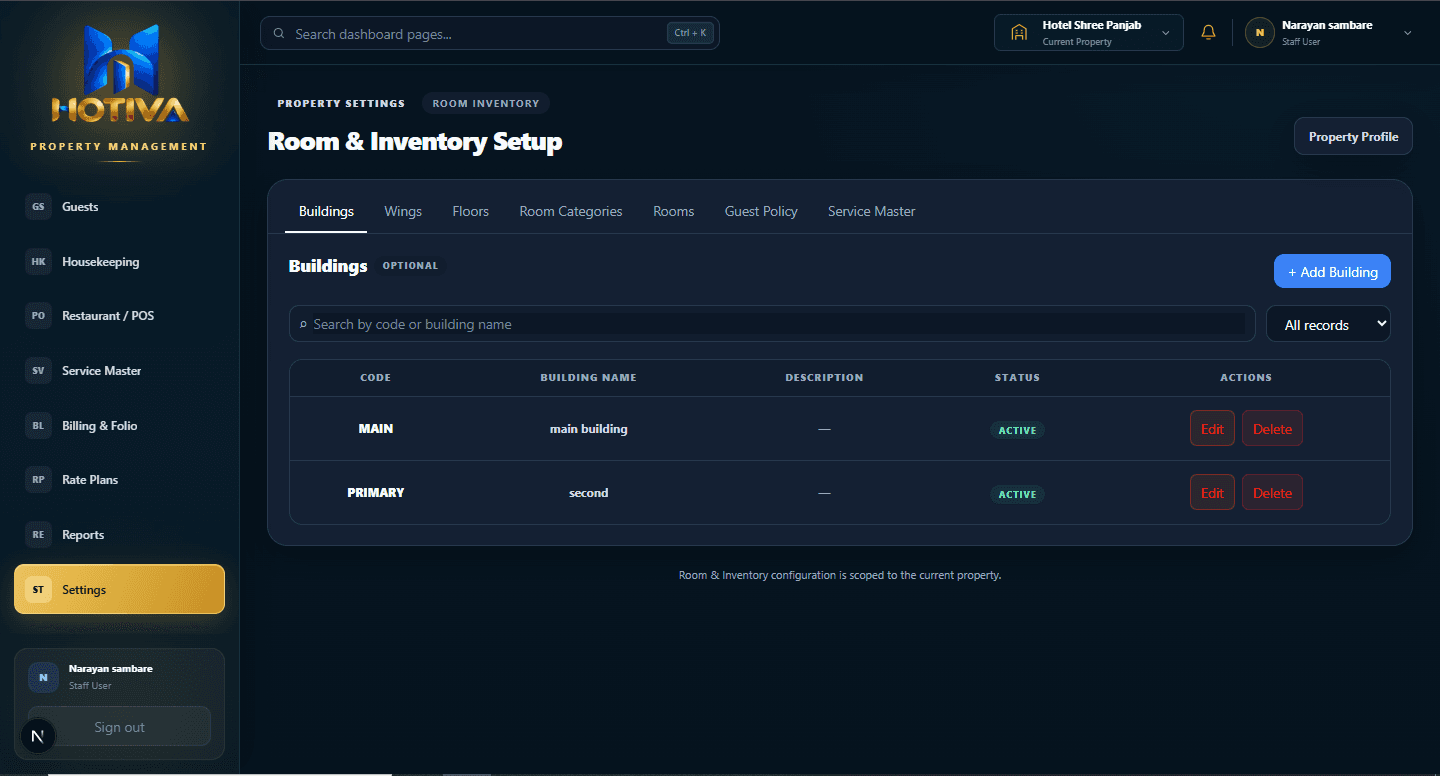The height and width of the screenshot is (776, 1440).
Task: Click the RP icon beside Rate Plans
Action: pyautogui.click(x=38, y=480)
